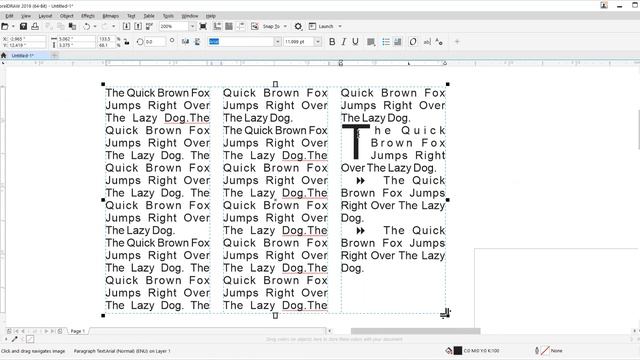Open the Edit menu
640x360 pixels.
[x=9, y=16]
